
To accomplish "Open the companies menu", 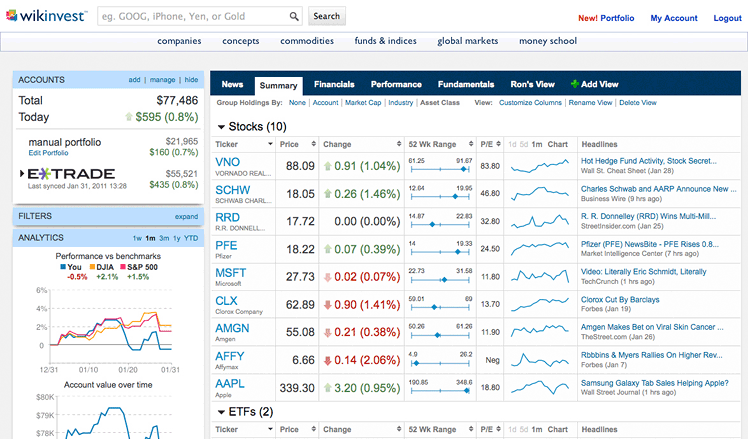I will click(179, 41).
